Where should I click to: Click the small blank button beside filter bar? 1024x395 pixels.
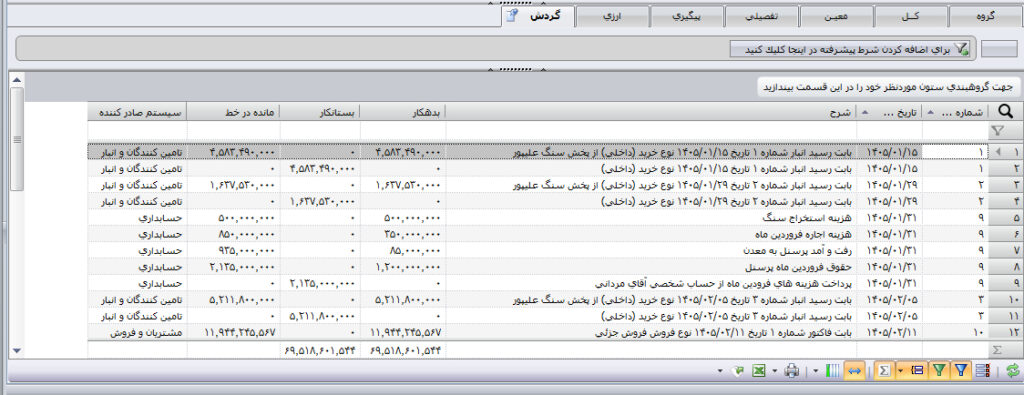coord(1000,49)
